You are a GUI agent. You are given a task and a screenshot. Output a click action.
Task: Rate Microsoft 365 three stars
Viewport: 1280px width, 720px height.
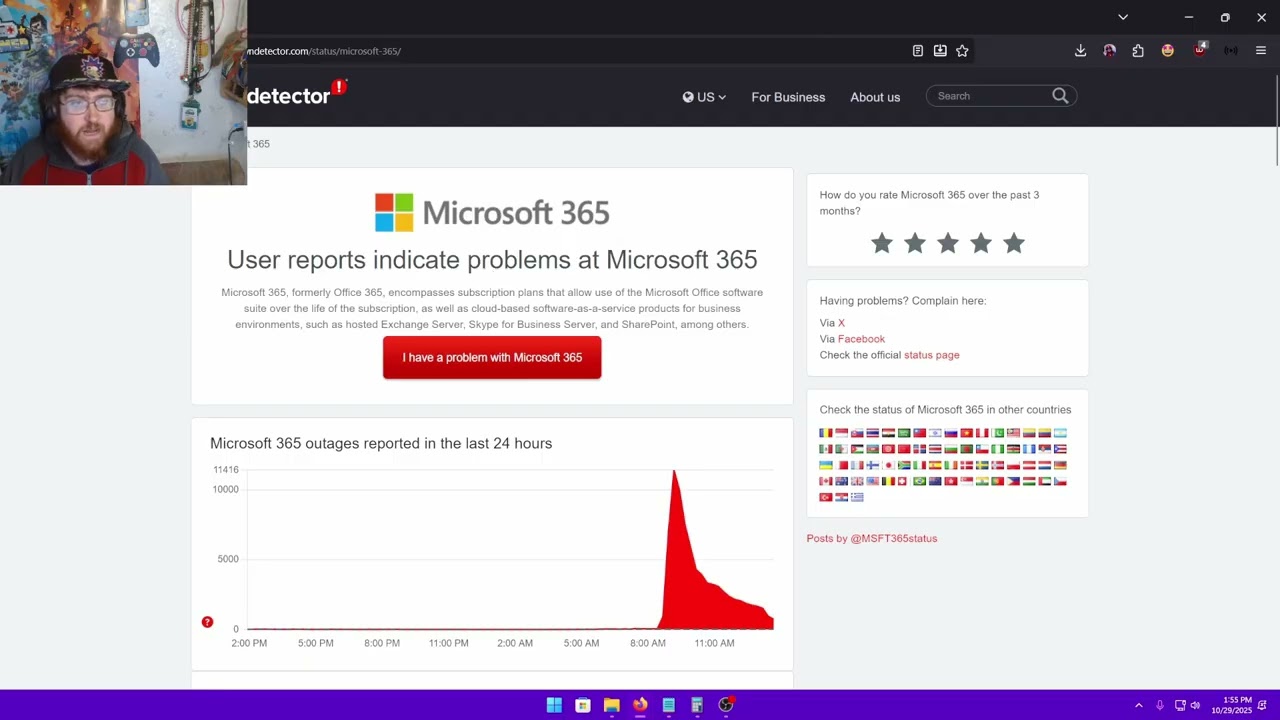[948, 243]
